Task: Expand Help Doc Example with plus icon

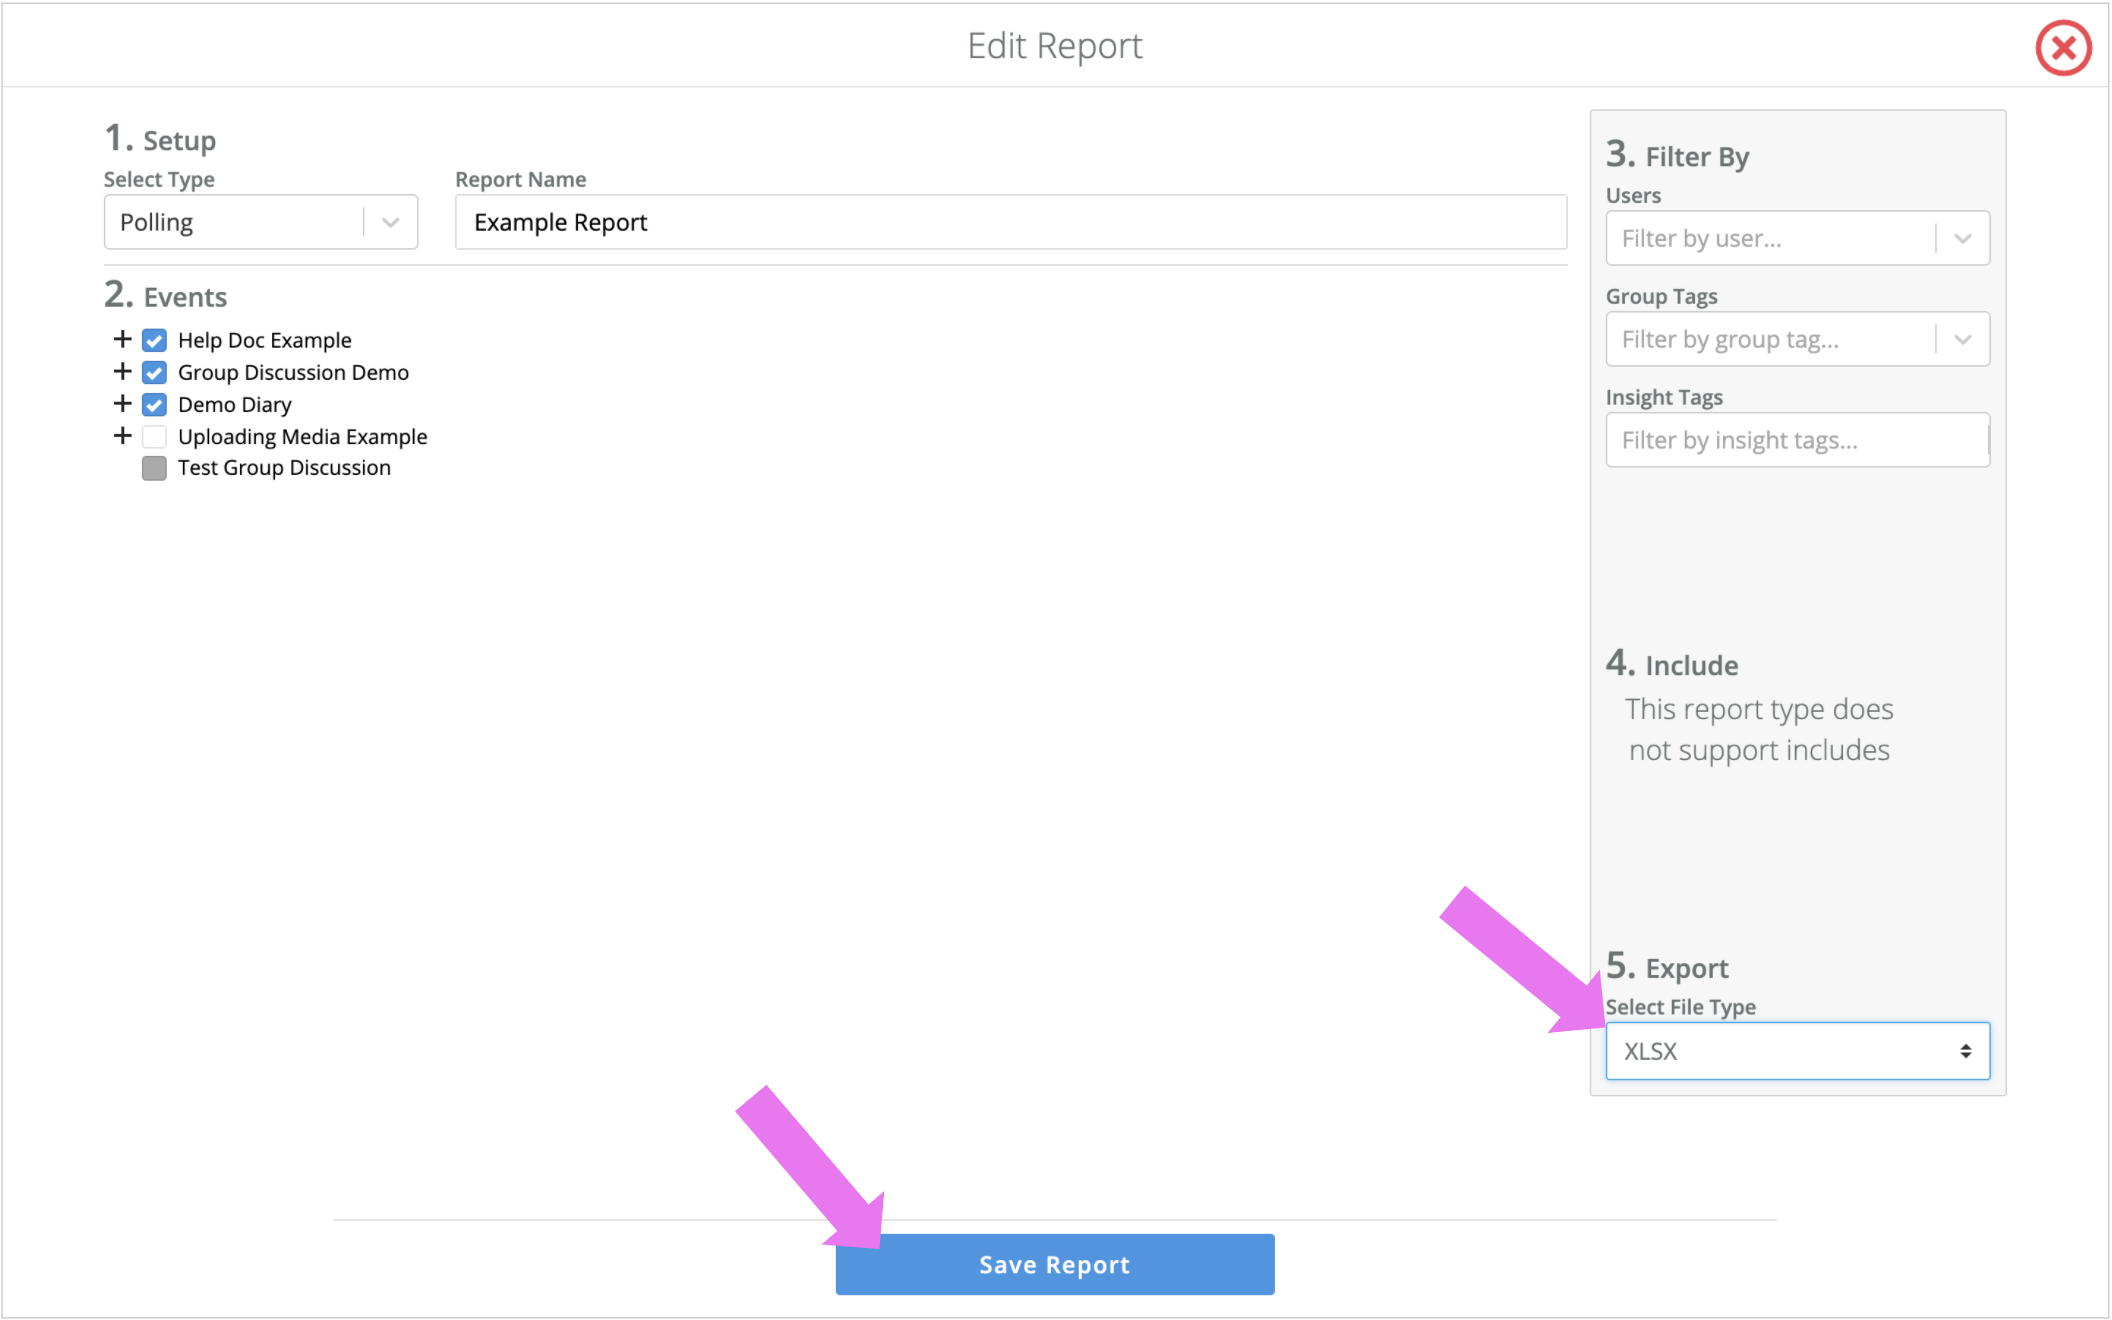Action: (122, 339)
